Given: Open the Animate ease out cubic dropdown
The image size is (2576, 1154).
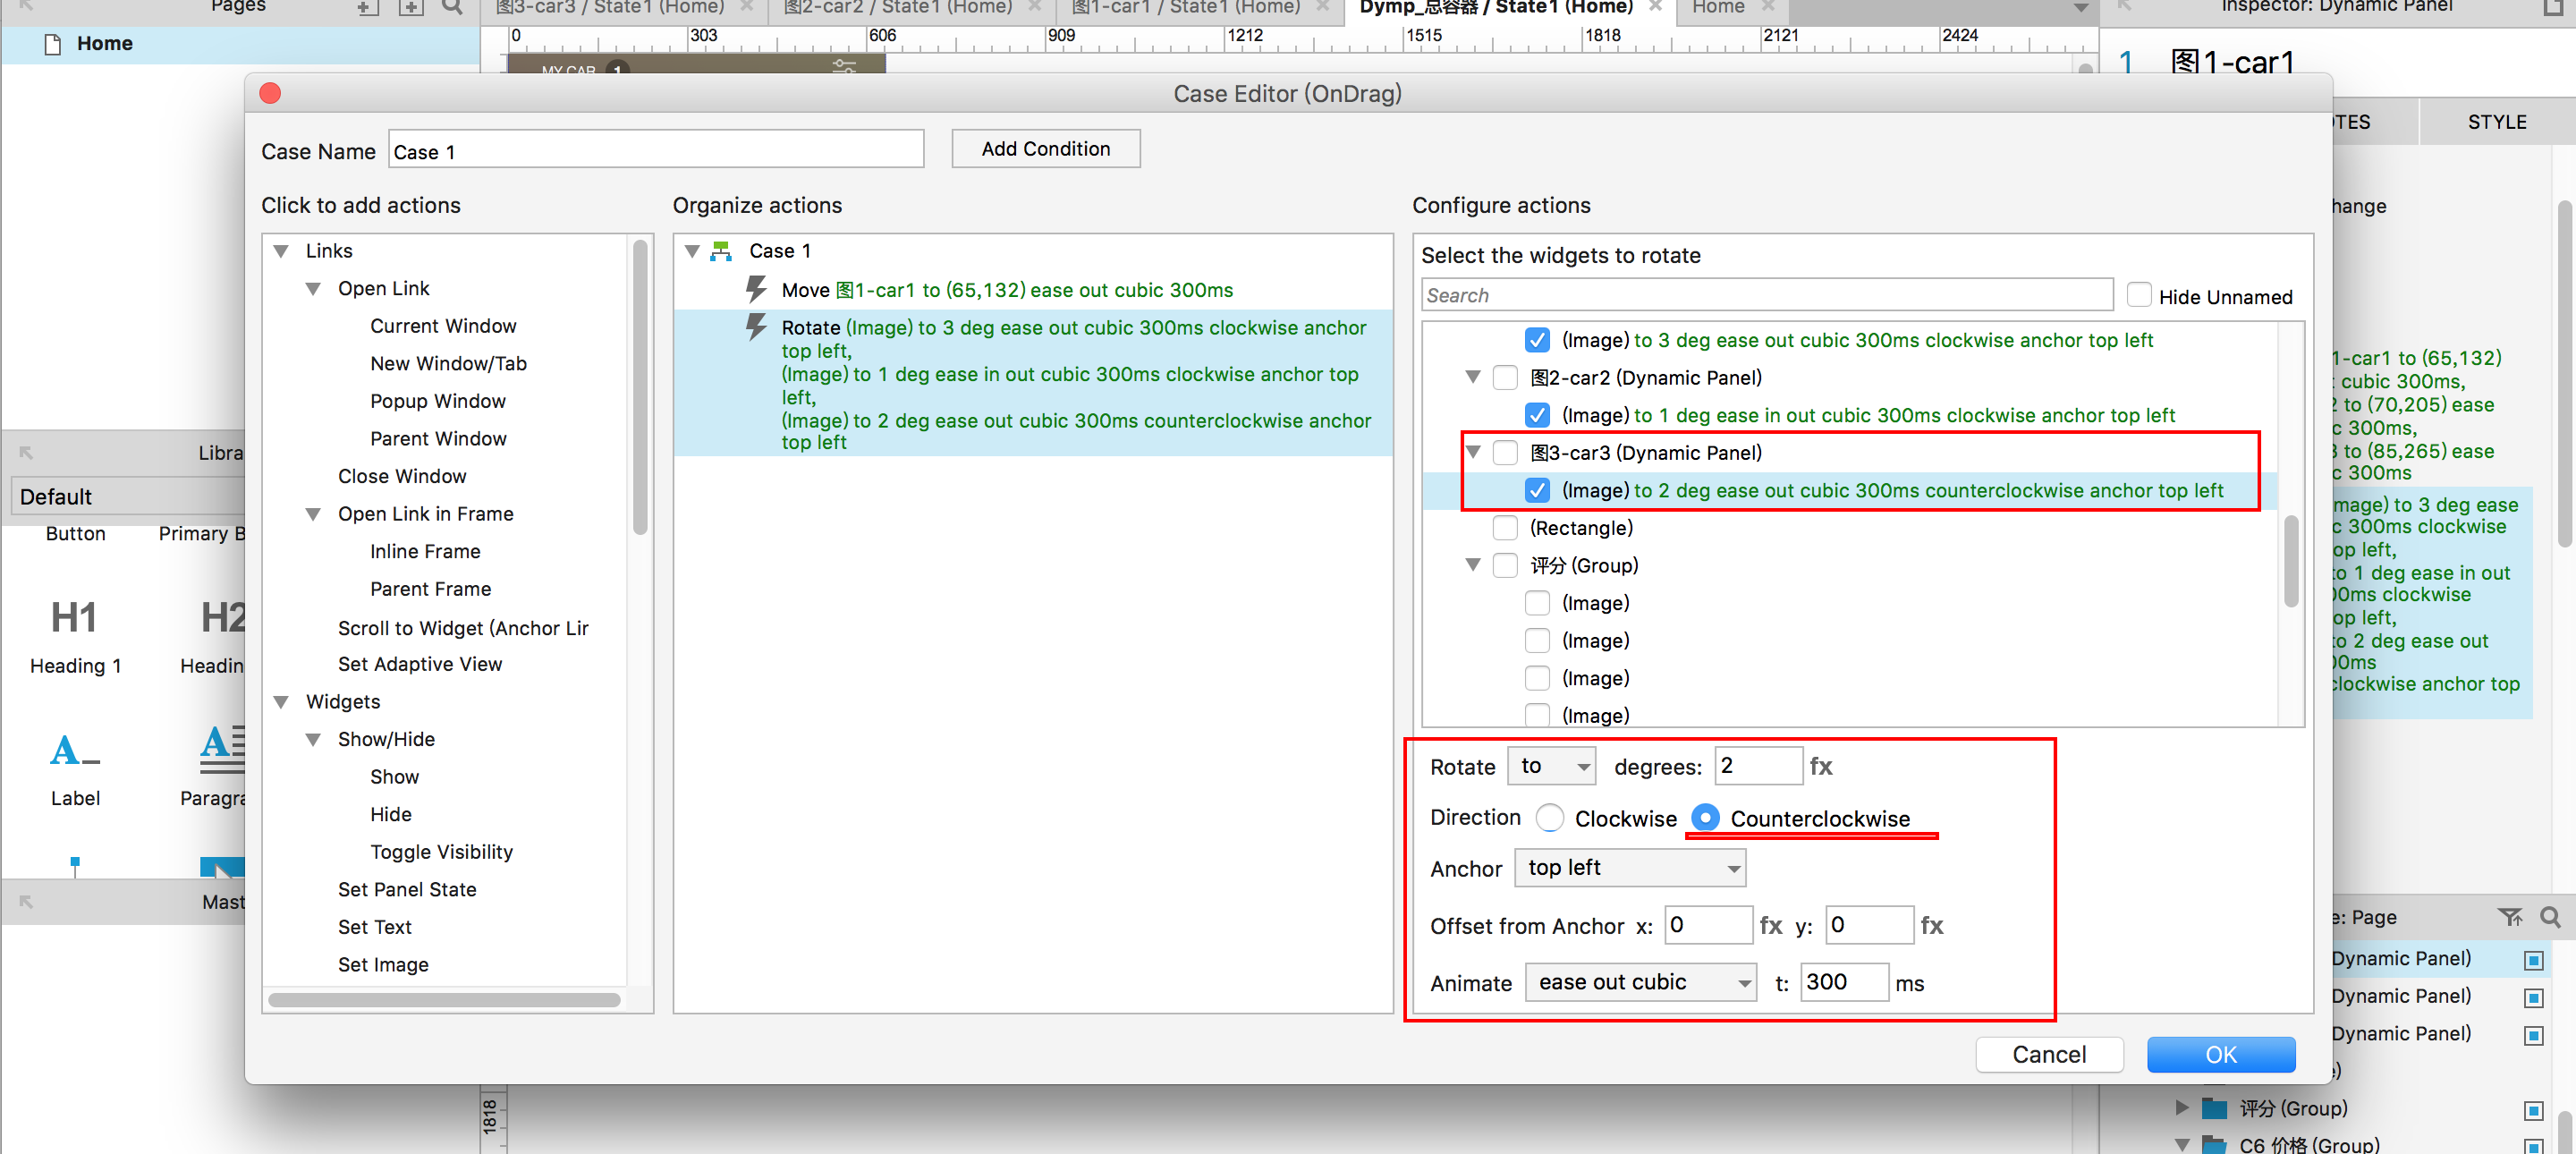Looking at the screenshot, I should pyautogui.click(x=1640, y=982).
